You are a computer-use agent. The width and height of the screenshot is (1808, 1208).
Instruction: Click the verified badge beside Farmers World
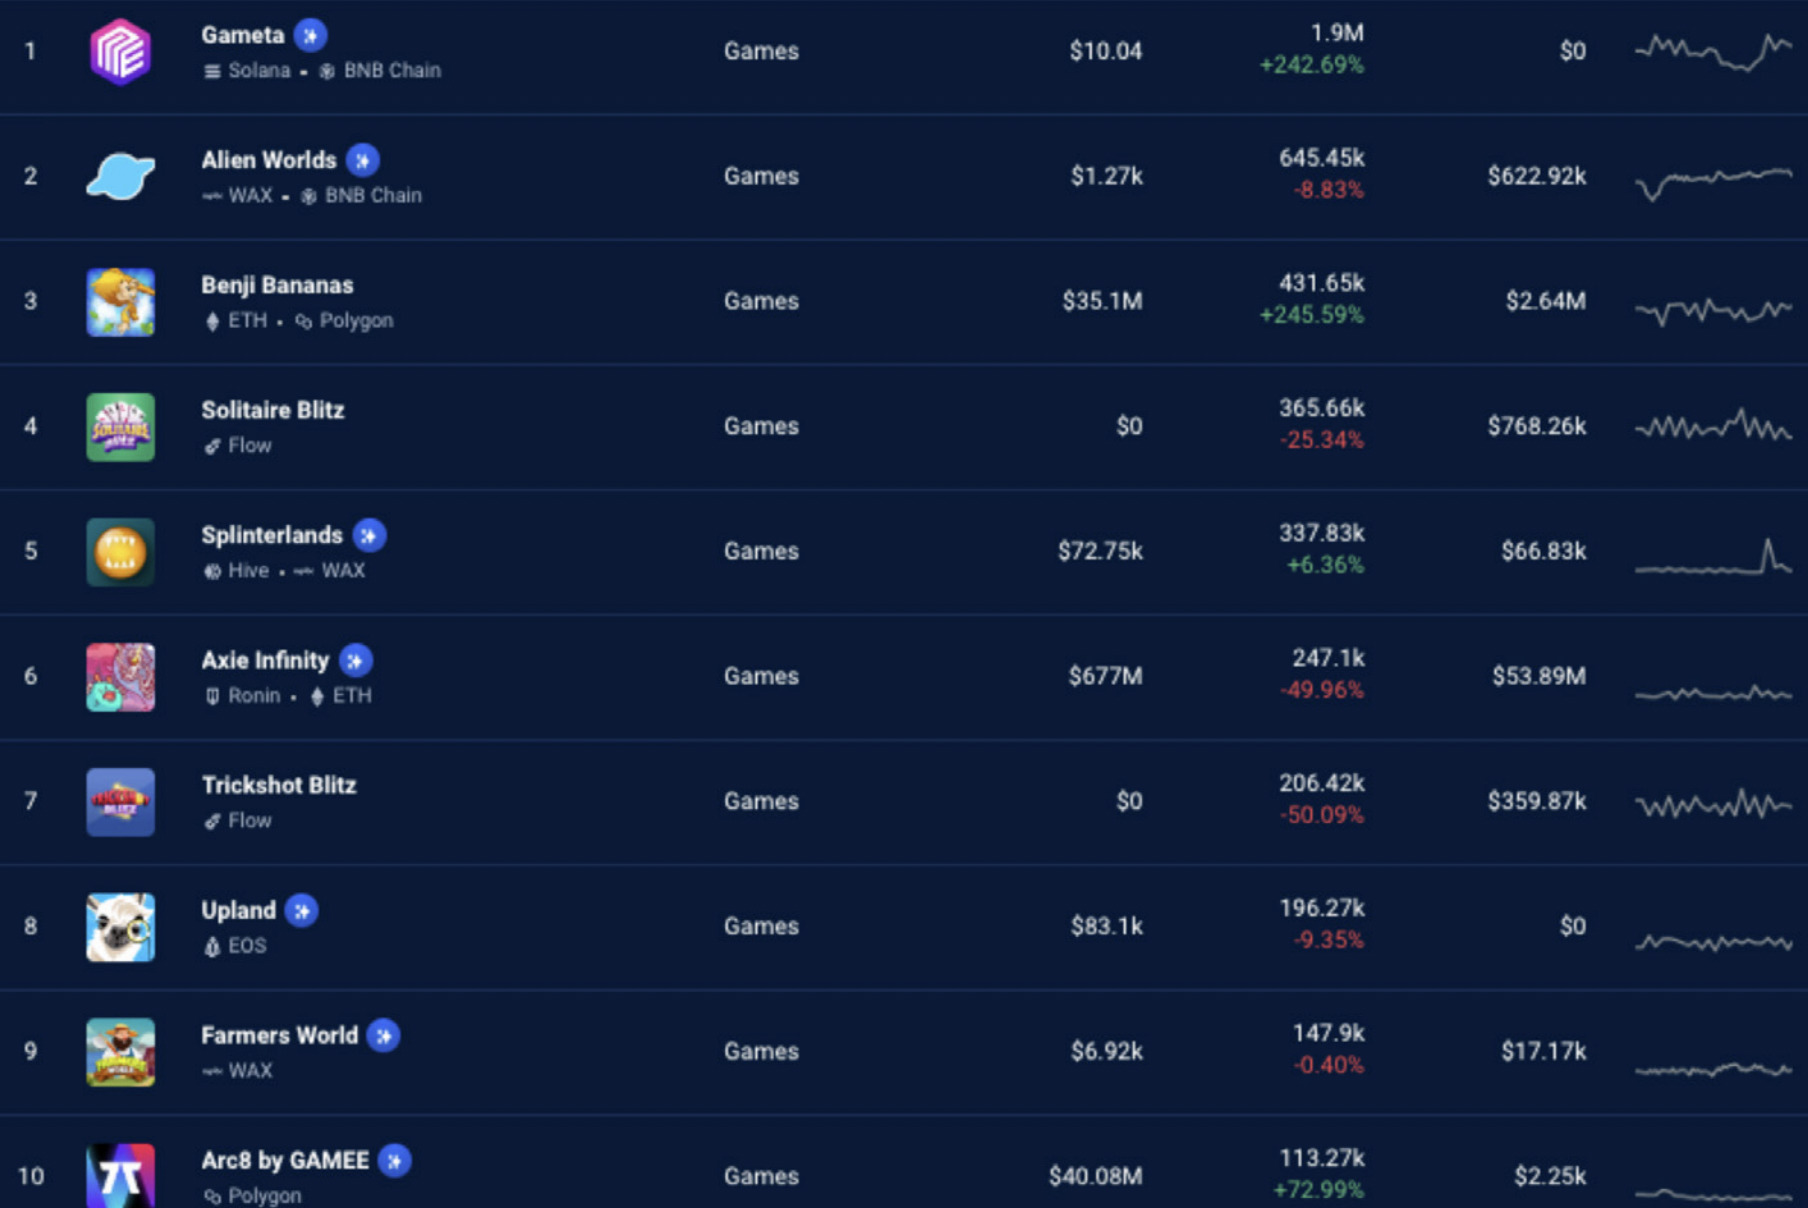[x=384, y=1036]
